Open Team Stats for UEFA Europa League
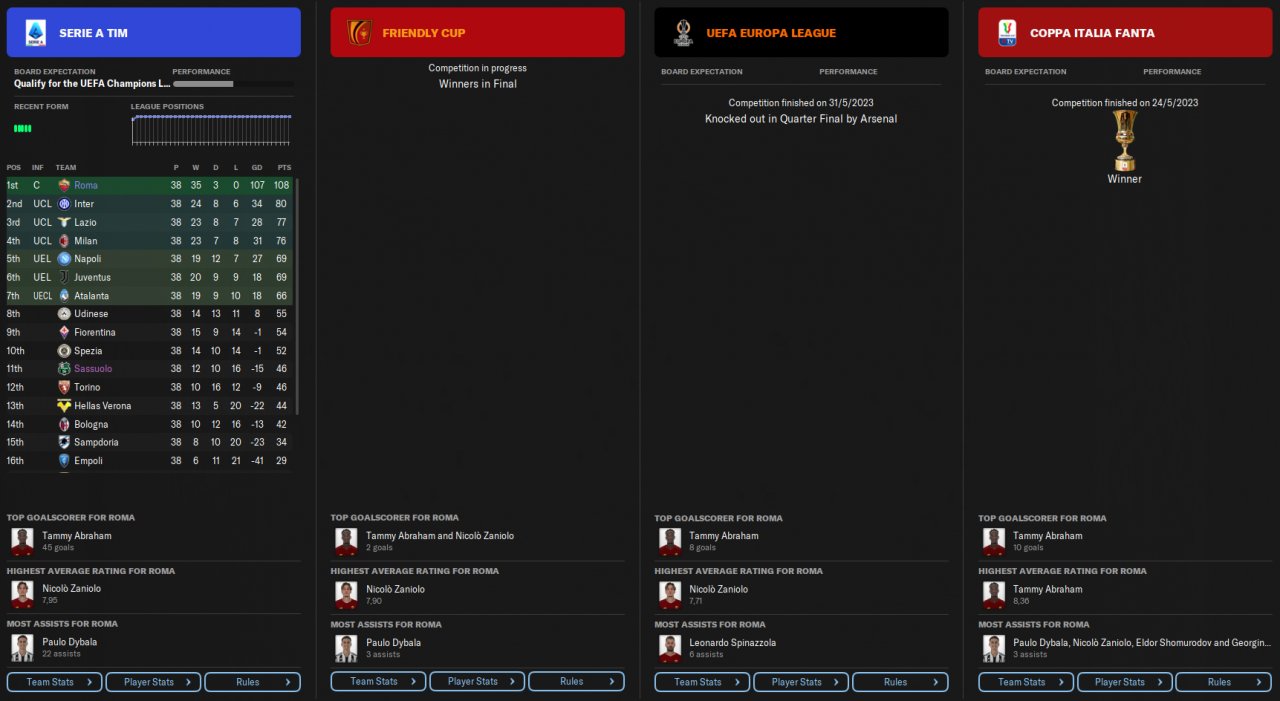The image size is (1280, 701). [x=702, y=682]
